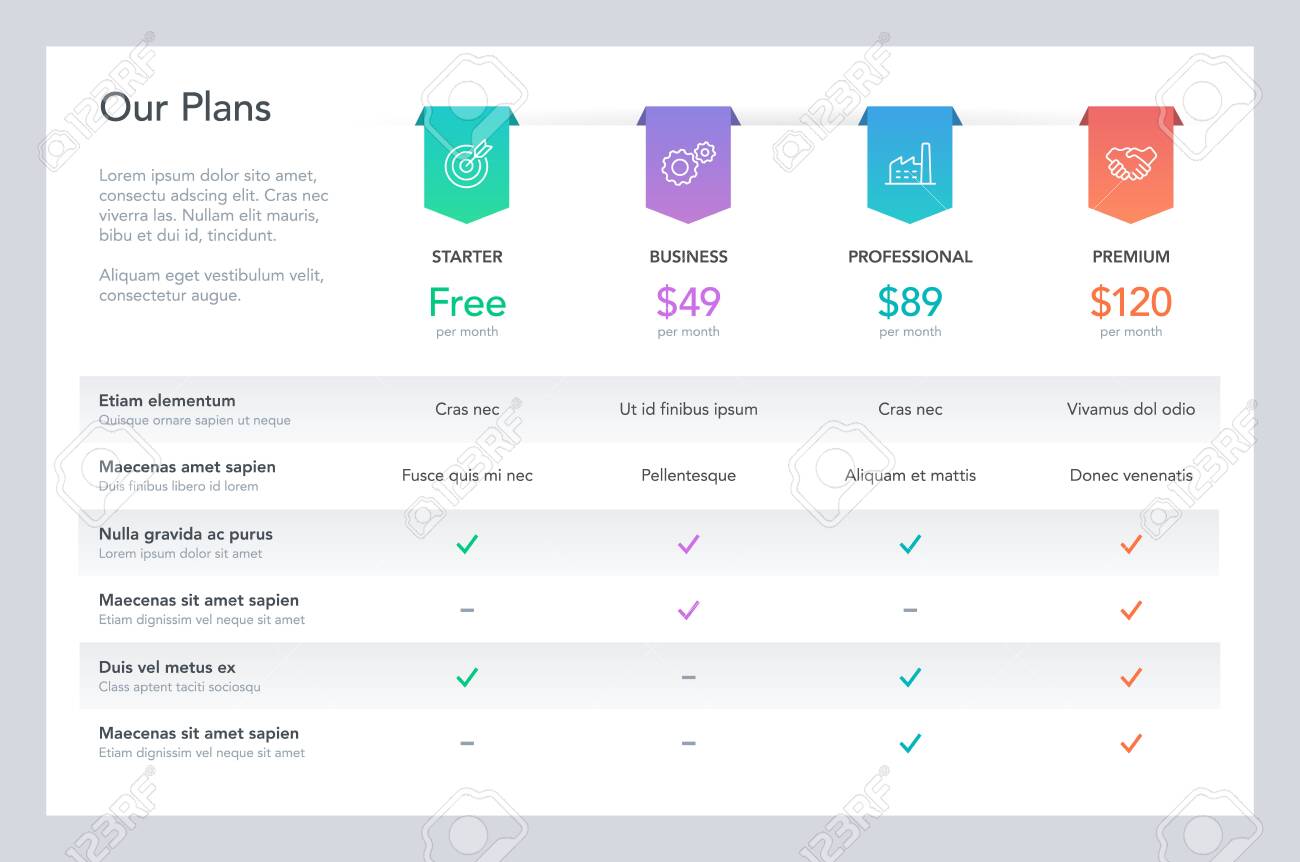The height and width of the screenshot is (862, 1300).
Task: Click the PROFESSIONAL plan heading
Action: pyautogui.click(x=910, y=257)
